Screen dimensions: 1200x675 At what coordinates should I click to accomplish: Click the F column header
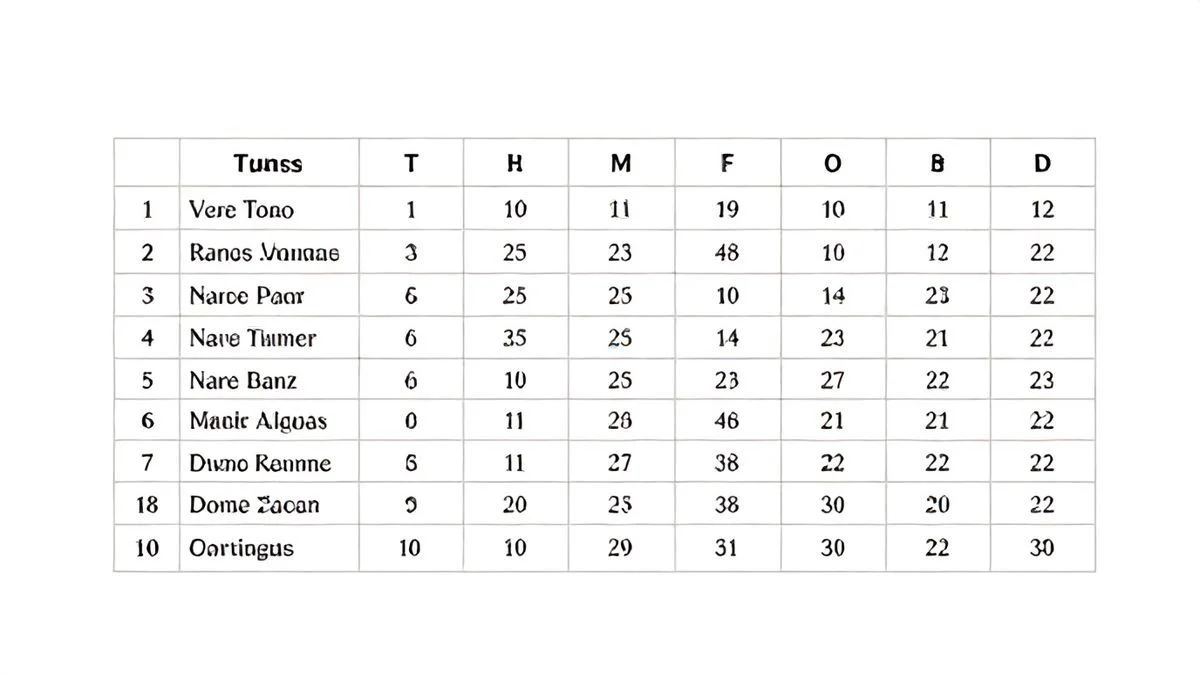tap(727, 163)
